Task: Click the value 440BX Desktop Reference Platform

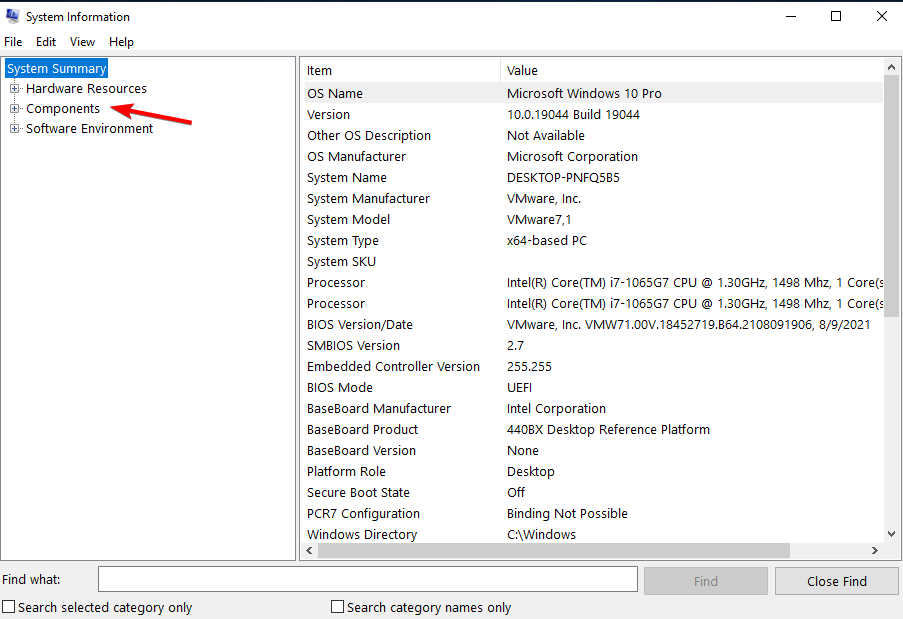Action: click(x=608, y=430)
